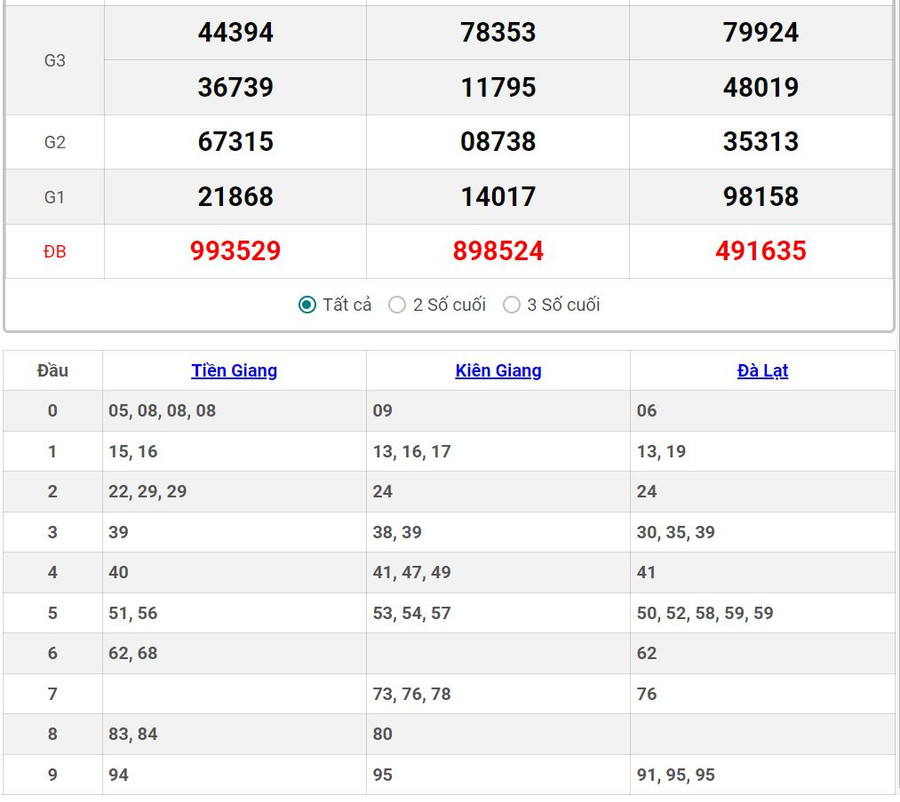The image size is (900, 802).
Task: Click the red "ĐB" row label
Action: [55, 252]
